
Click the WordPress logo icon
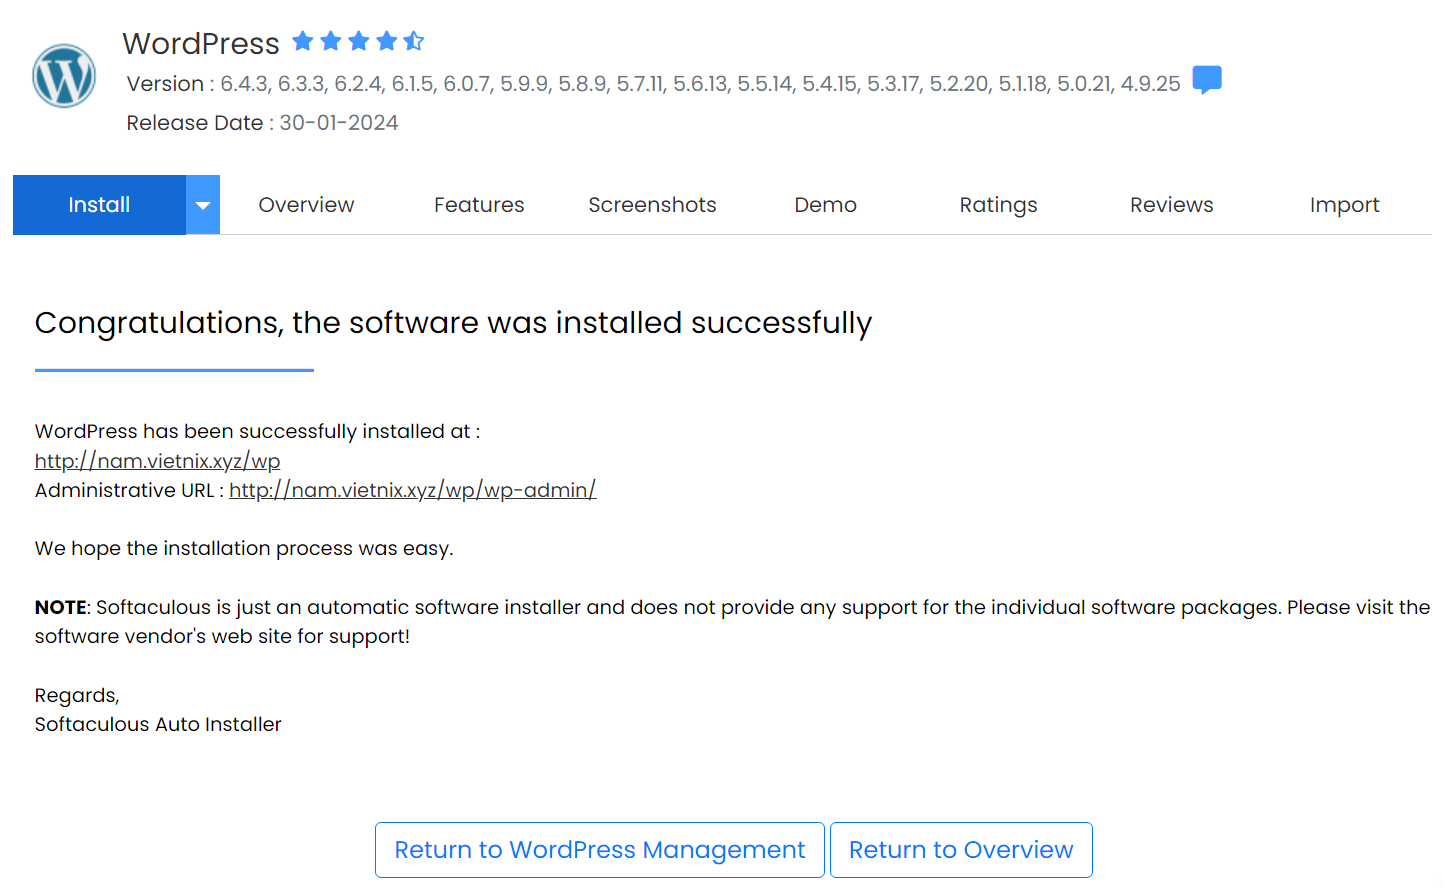(64, 76)
